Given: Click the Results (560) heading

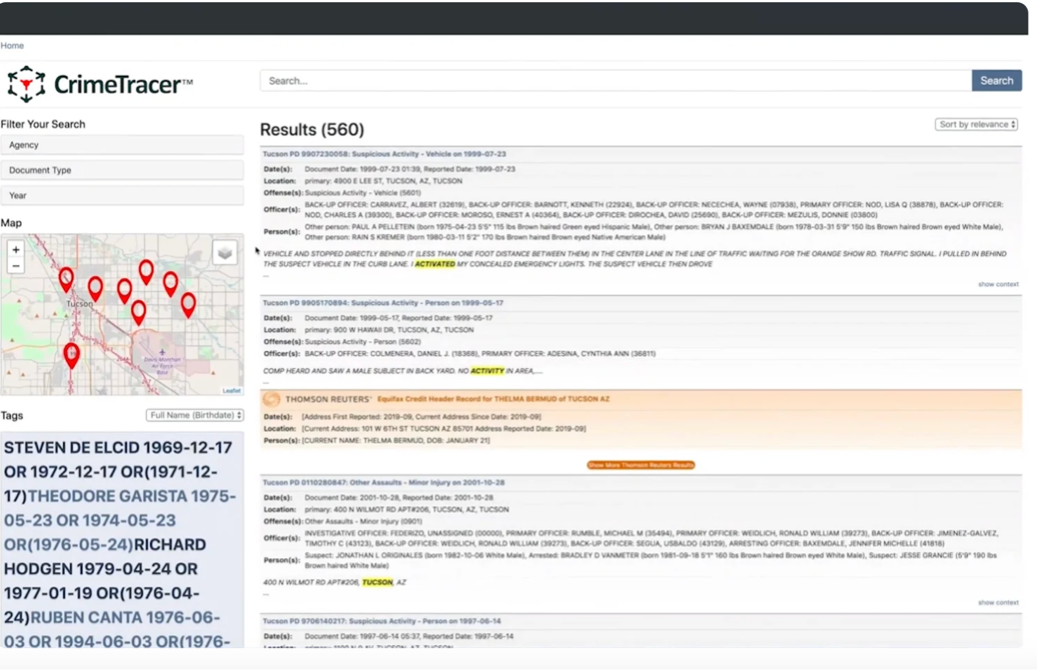Looking at the screenshot, I should [312, 129].
